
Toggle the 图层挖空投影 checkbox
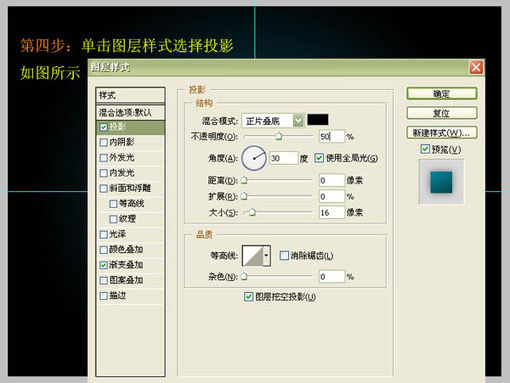click(248, 296)
